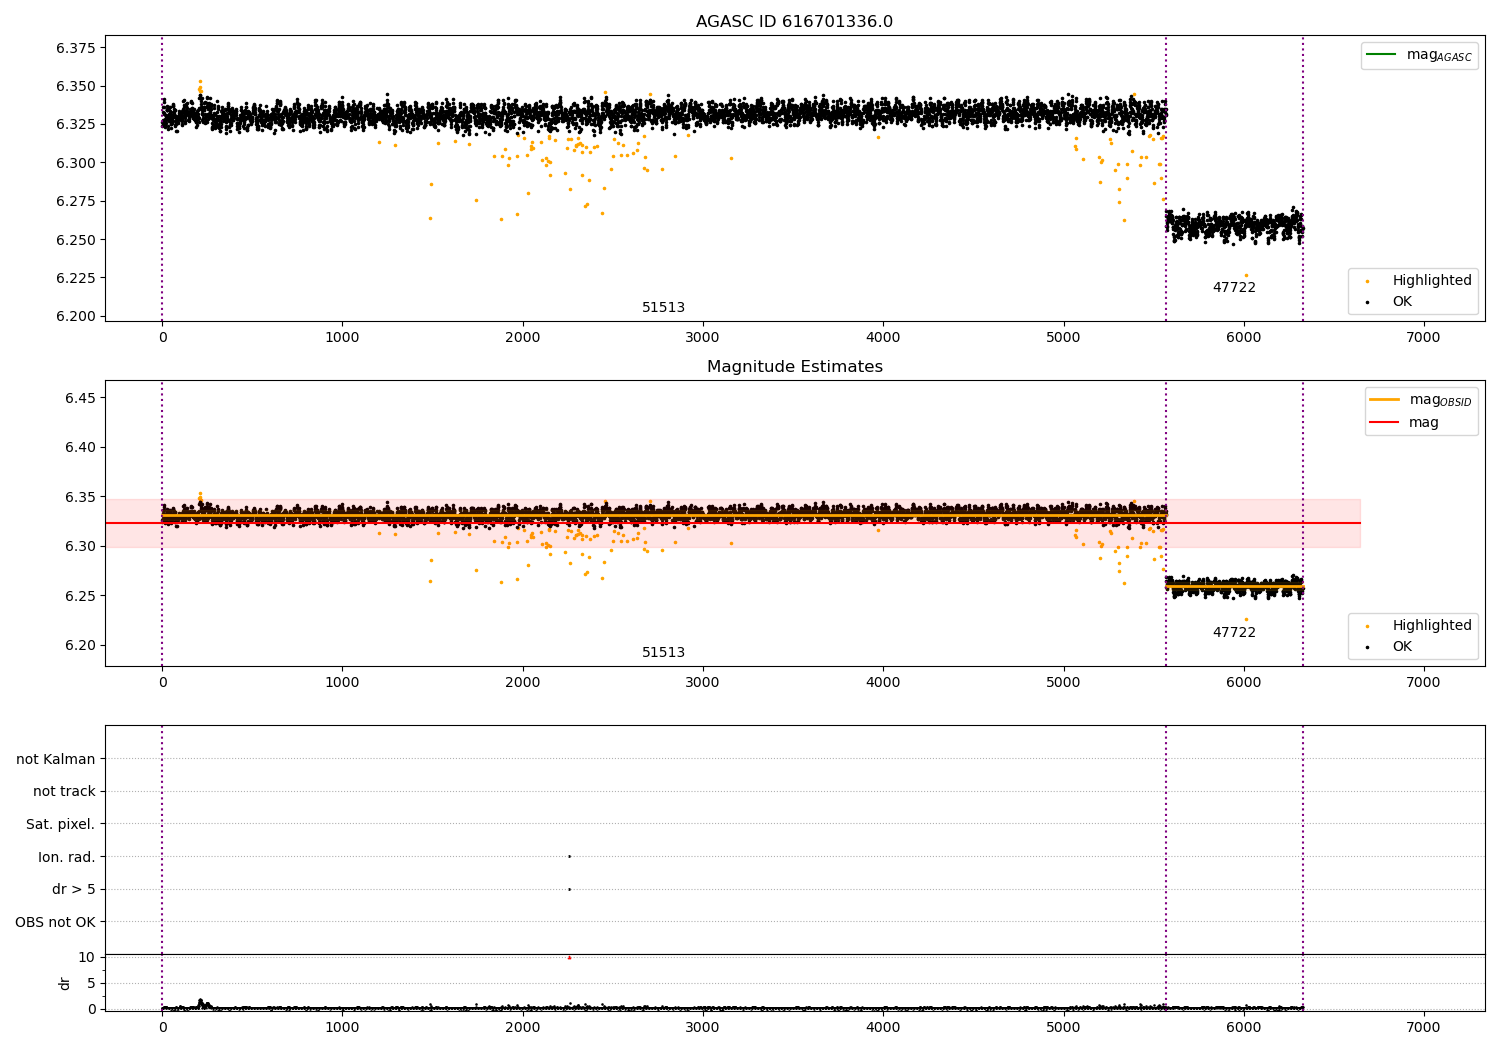Click the 'OBS not OK' row label
This screenshot has width=1500, height=1050.
point(56,922)
